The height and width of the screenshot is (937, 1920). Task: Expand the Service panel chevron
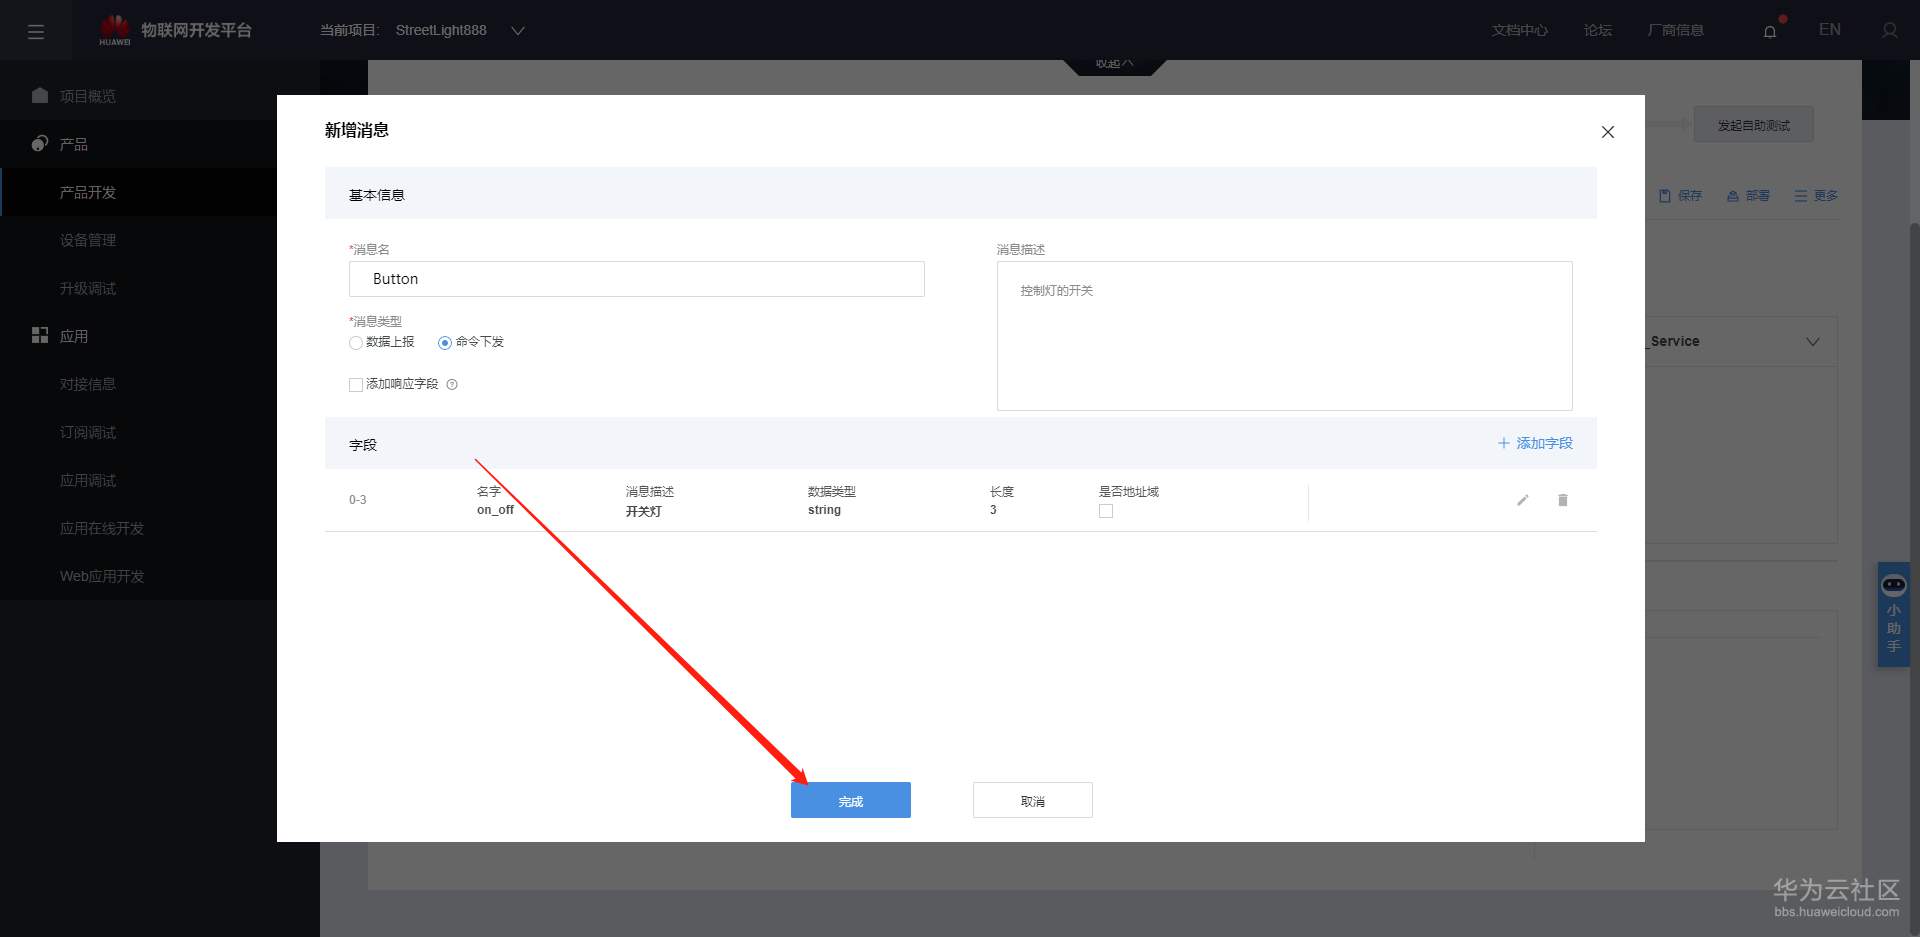[1813, 342]
